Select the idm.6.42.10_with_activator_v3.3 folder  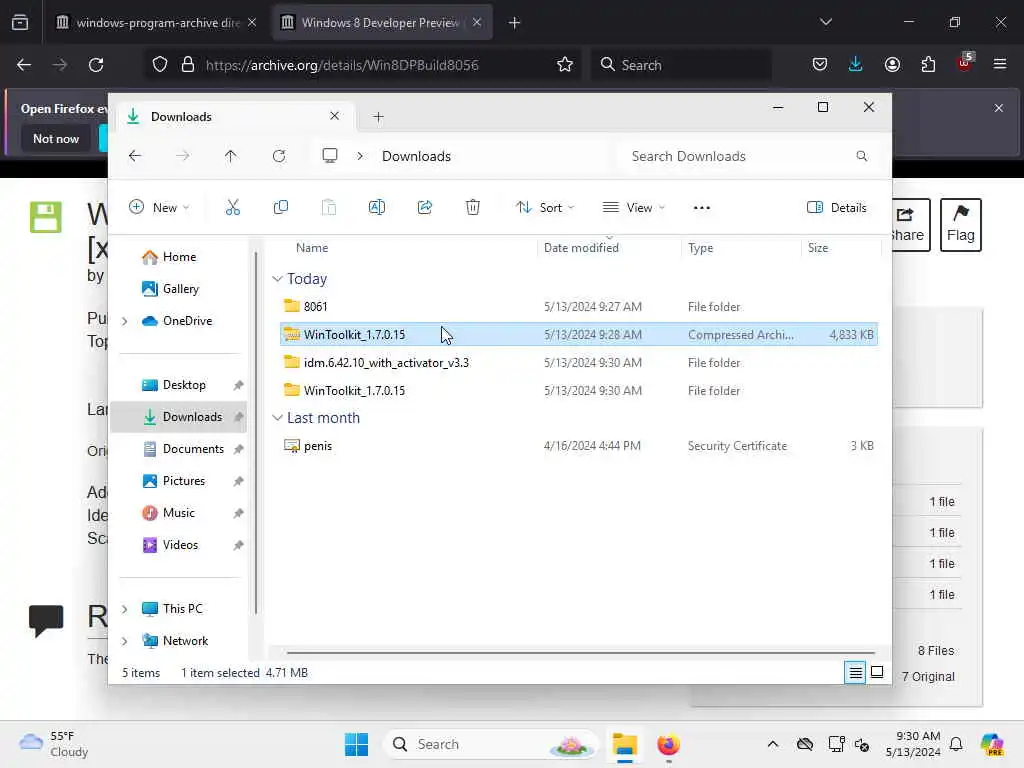579,363
